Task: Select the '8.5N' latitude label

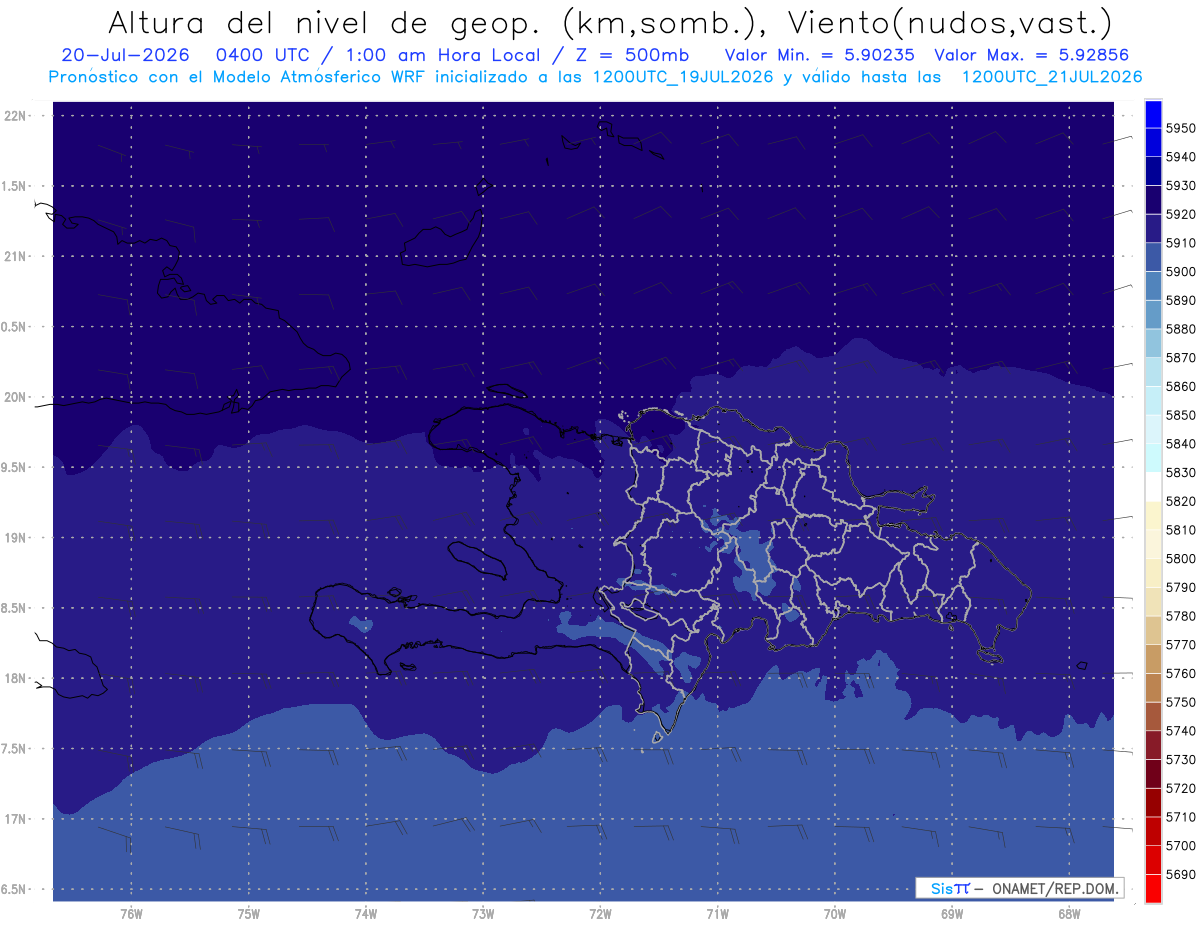Action: tap(15, 608)
